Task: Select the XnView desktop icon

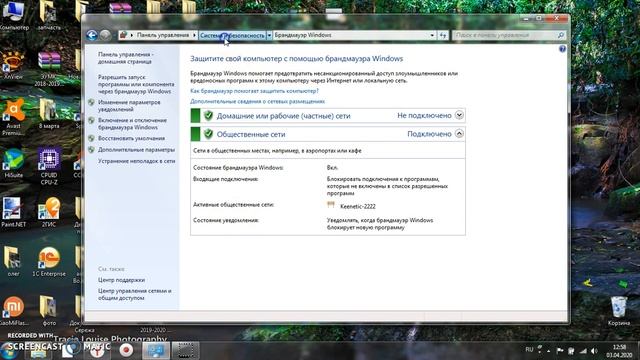Action: pos(14,65)
